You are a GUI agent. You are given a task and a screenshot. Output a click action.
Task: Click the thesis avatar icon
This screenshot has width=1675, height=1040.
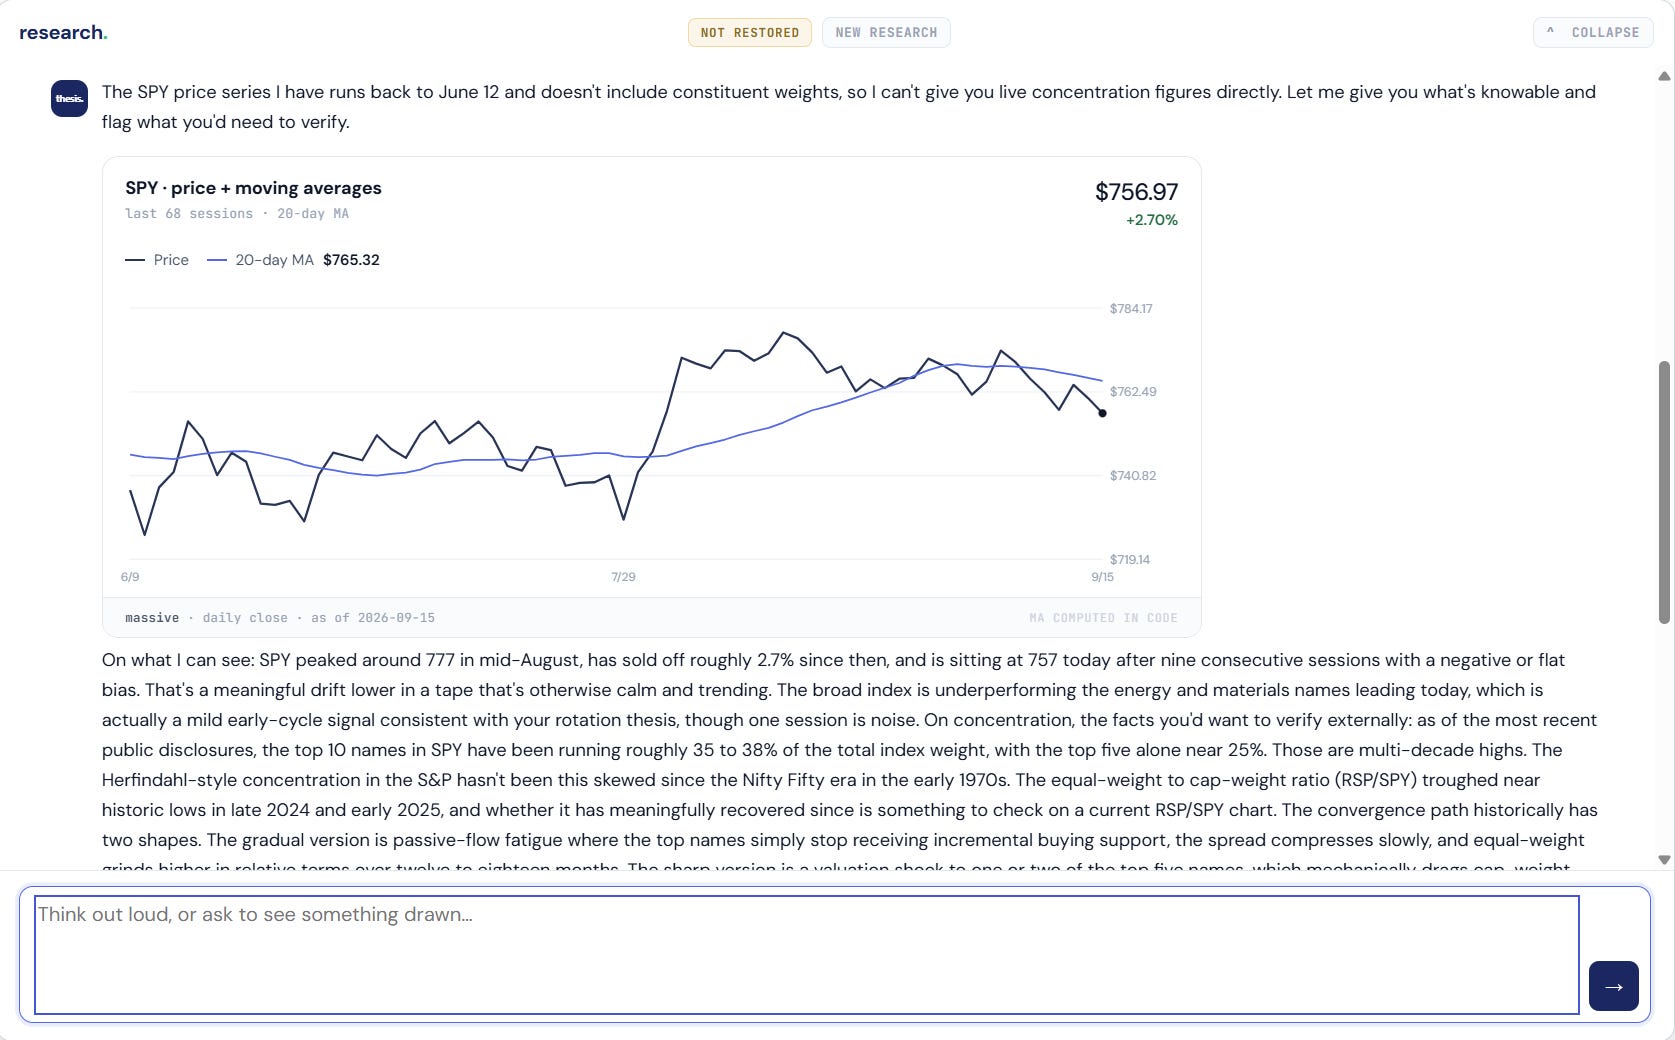coord(69,98)
